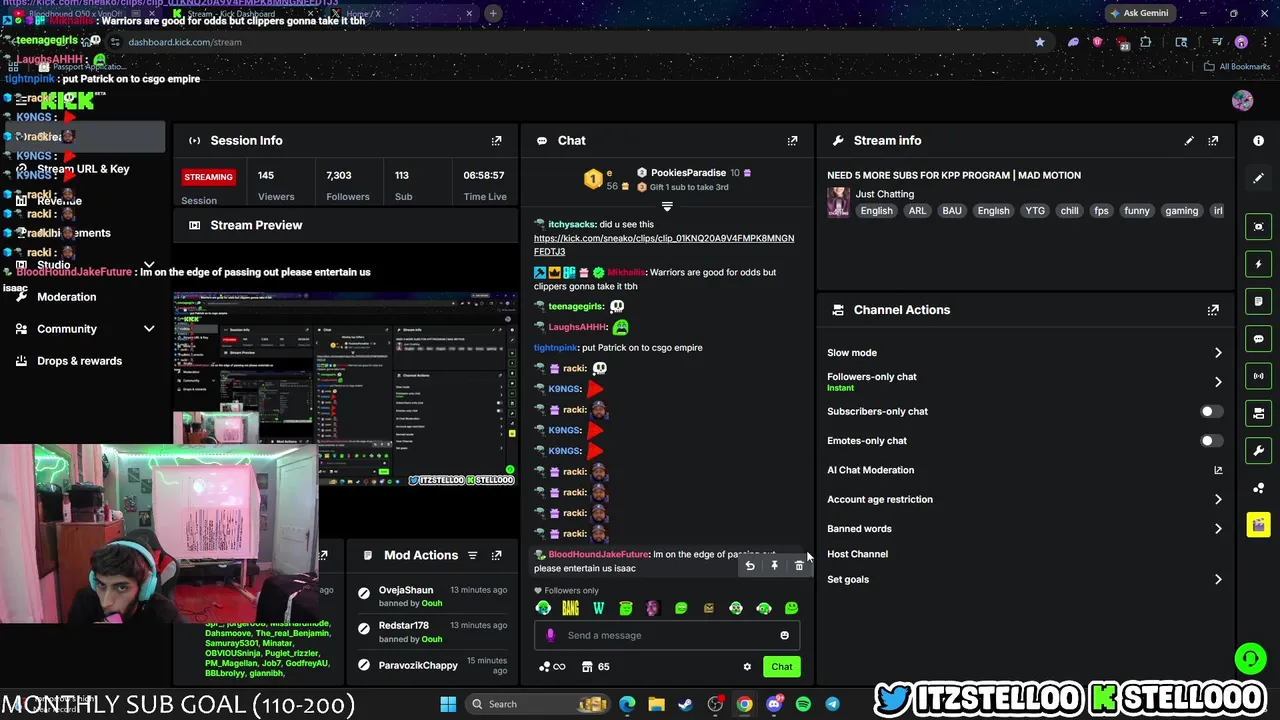Open File Explorer from taskbar
The image size is (1280, 720).
[x=656, y=704]
